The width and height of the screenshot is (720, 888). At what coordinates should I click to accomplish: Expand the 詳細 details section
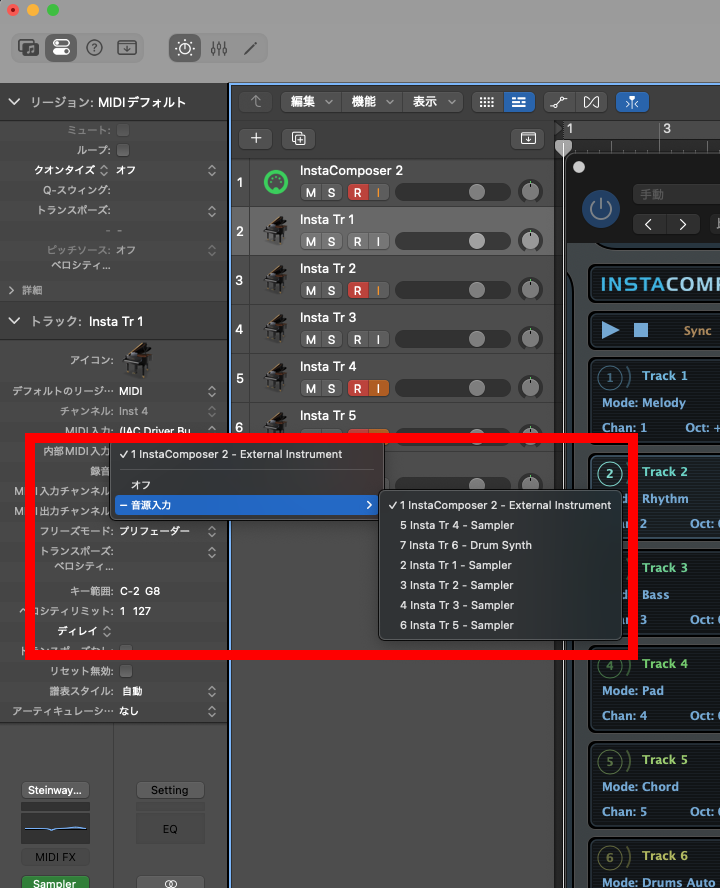[x=12, y=290]
